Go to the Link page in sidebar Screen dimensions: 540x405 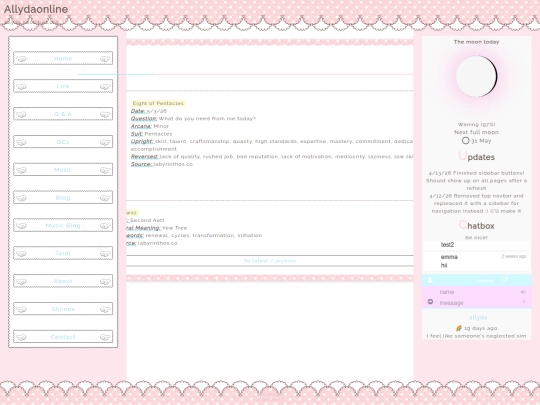63,86
